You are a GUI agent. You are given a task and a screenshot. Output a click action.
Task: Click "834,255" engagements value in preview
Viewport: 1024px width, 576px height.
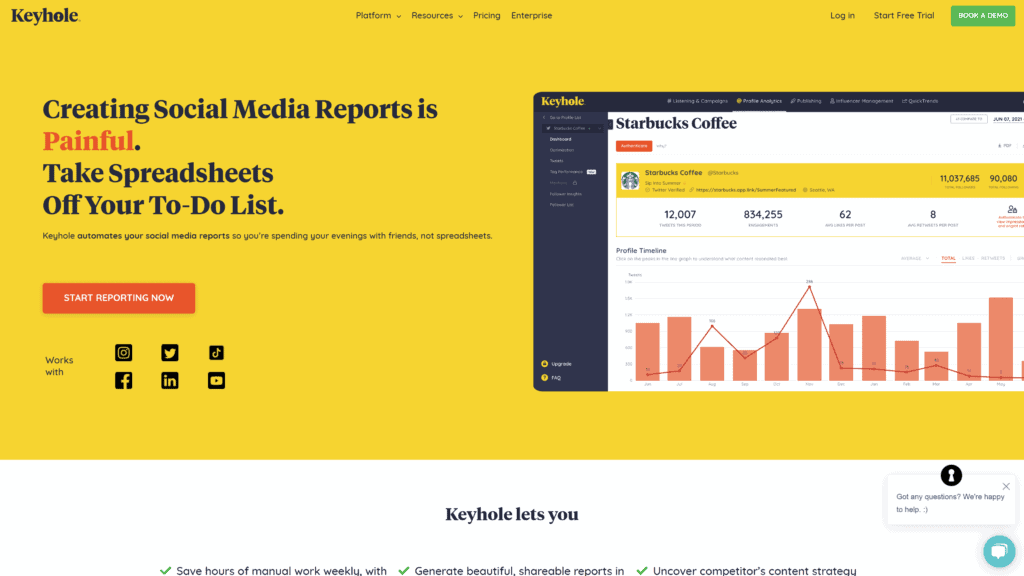[763, 214]
